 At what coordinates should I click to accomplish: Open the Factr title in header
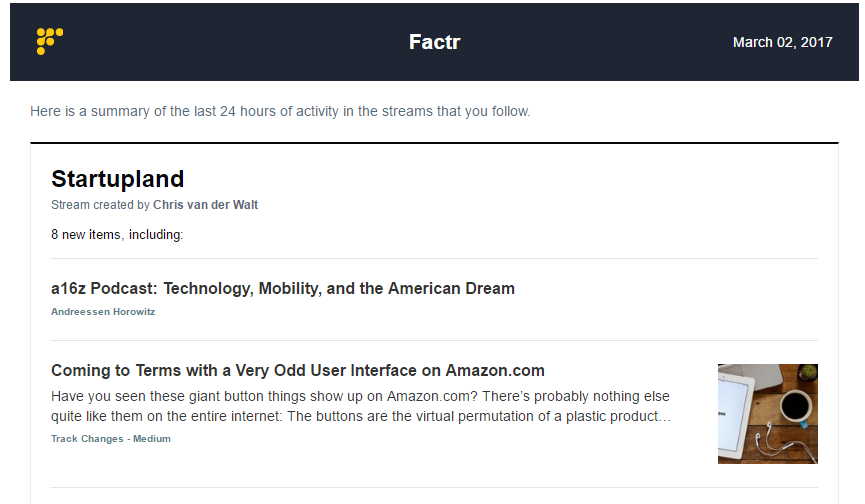click(434, 42)
